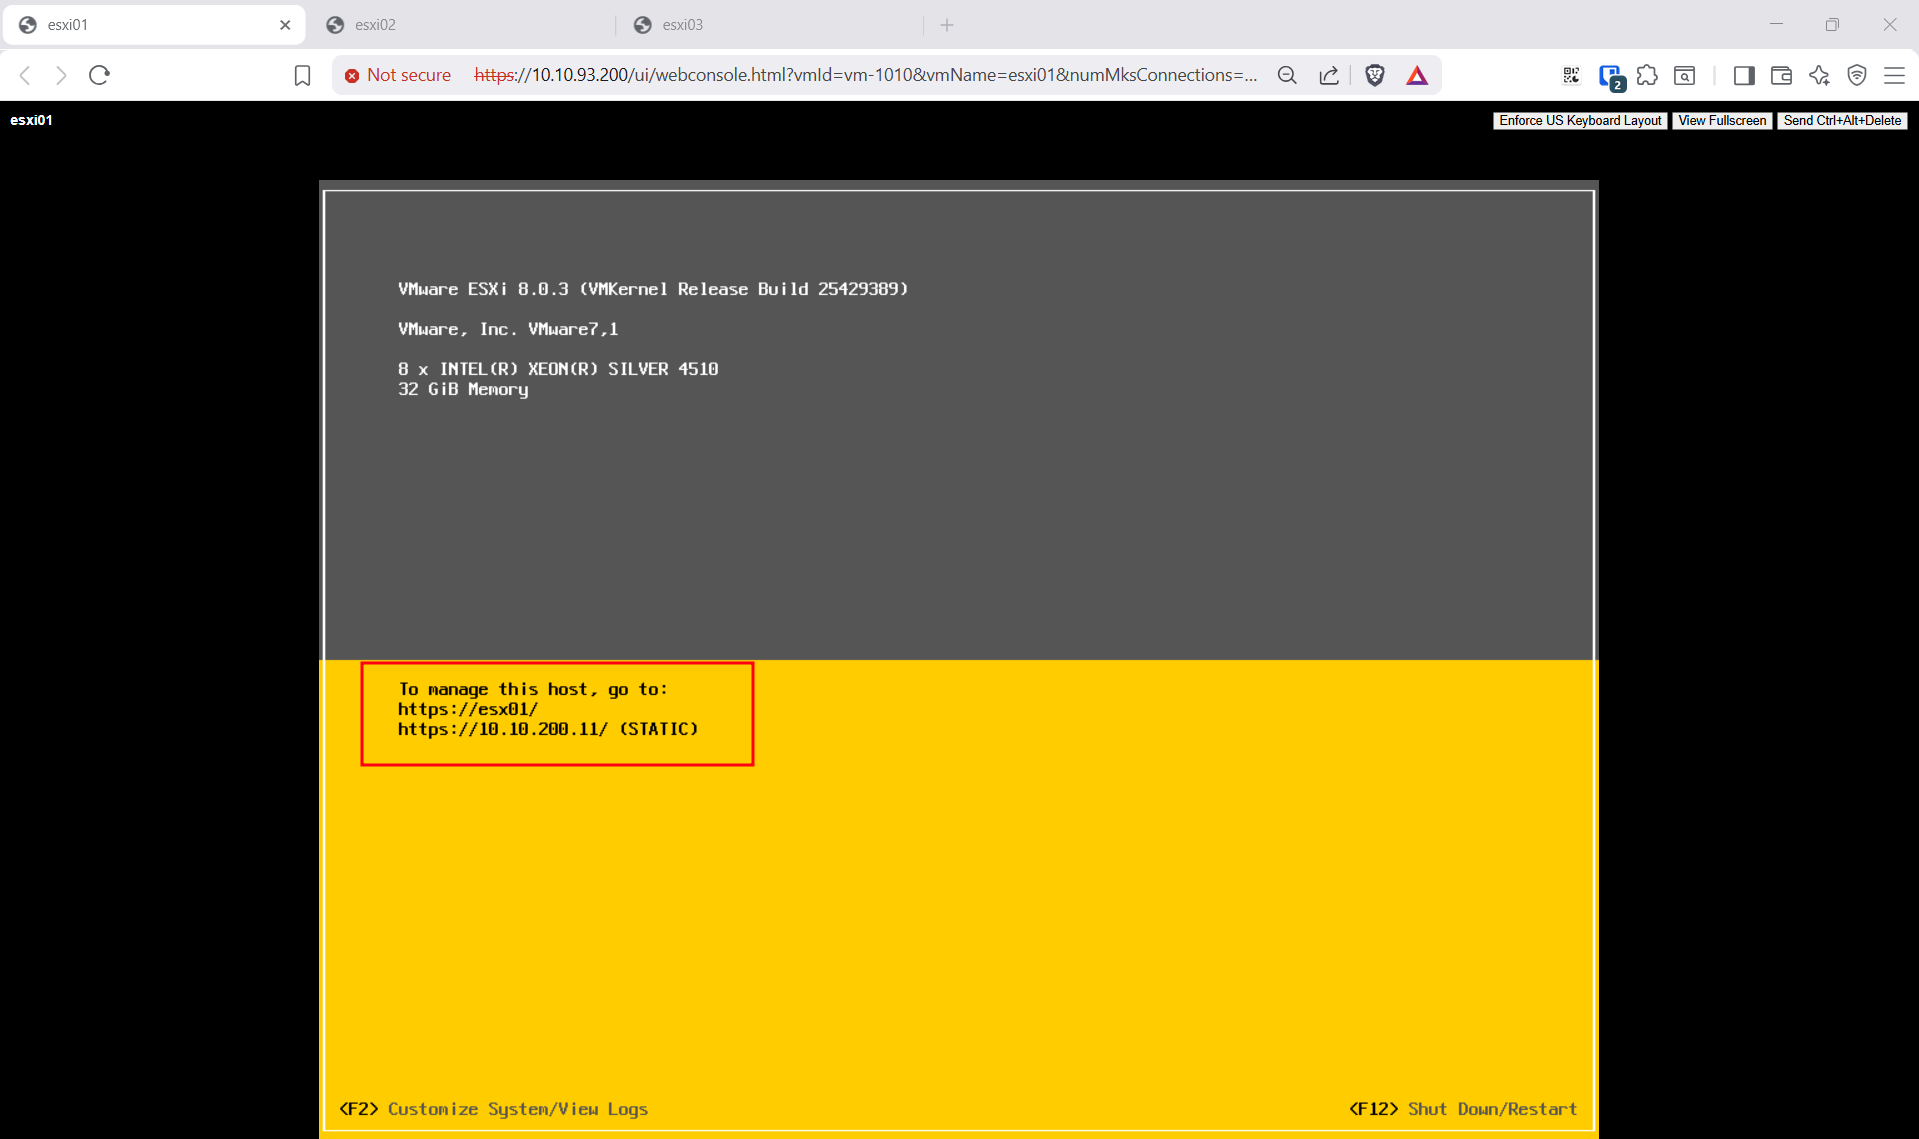The width and height of the screenshot is (1919, 1139).
Task: Share this page link
Action: click(1329, 75)
